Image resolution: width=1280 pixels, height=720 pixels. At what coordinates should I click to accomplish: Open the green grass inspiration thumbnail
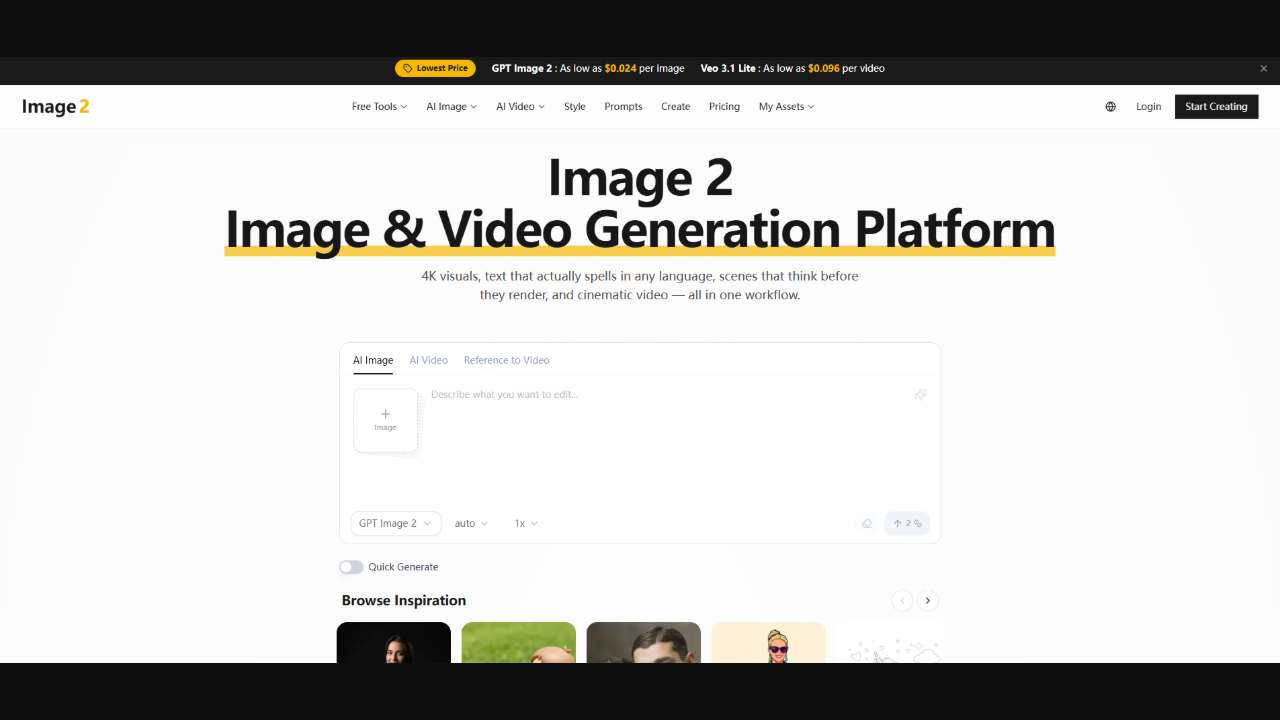pos(519,642)
